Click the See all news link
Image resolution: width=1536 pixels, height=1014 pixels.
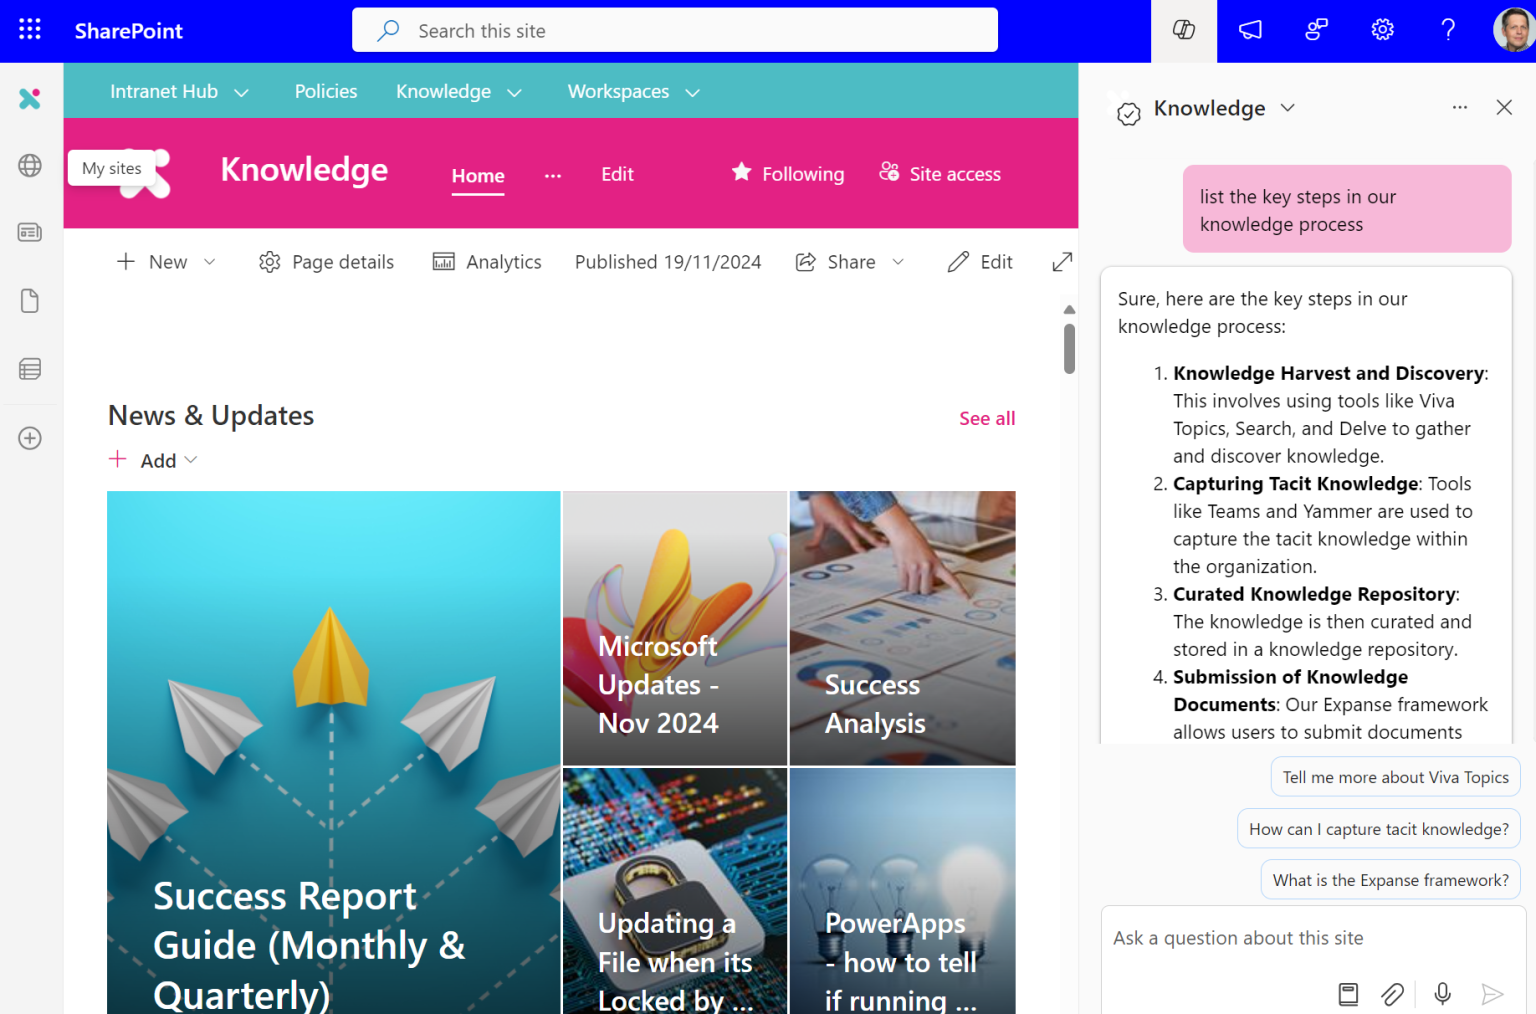pyautogui.click(x=987, y=418)
